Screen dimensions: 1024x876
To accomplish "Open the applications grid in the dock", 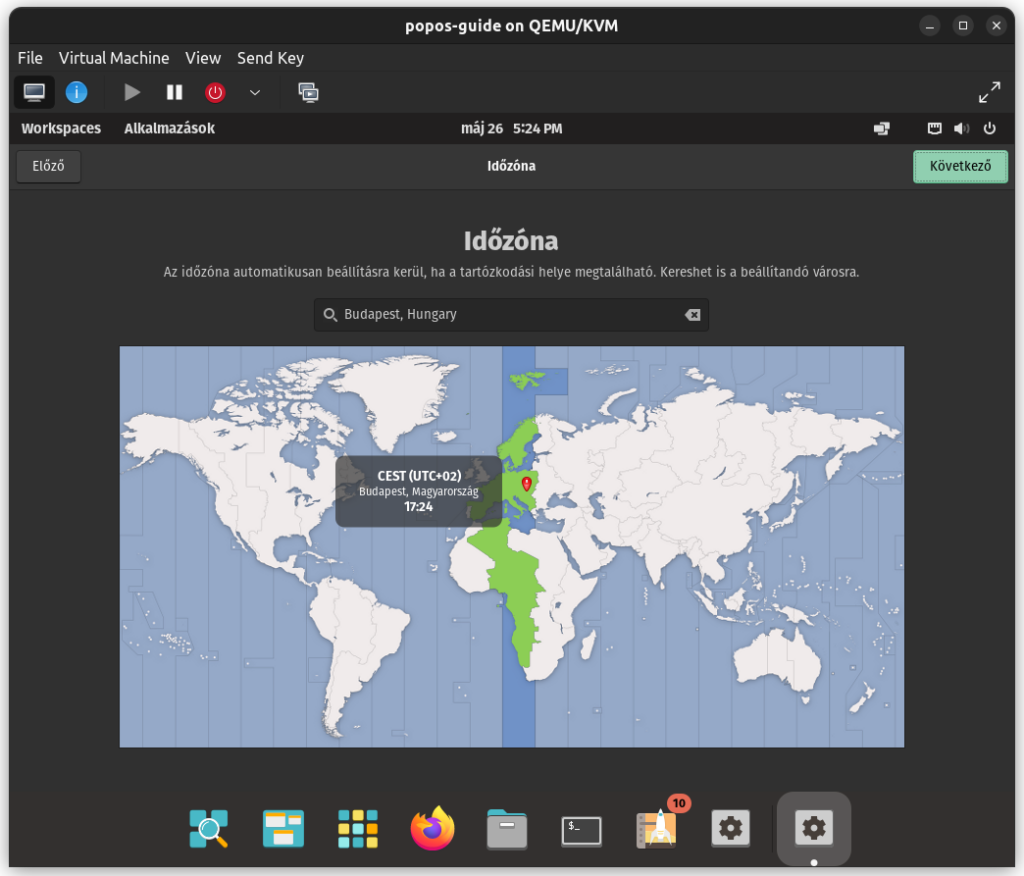I will coord(358,828).
